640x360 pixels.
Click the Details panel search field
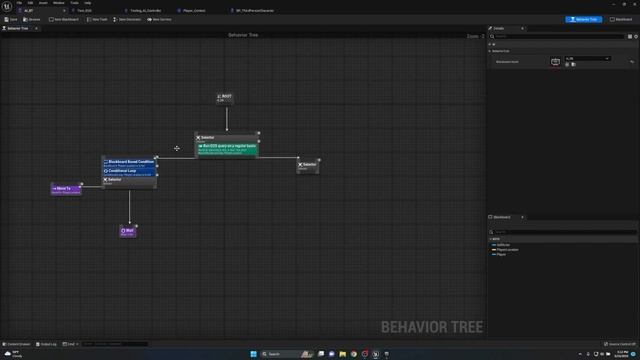coord(557,36)
